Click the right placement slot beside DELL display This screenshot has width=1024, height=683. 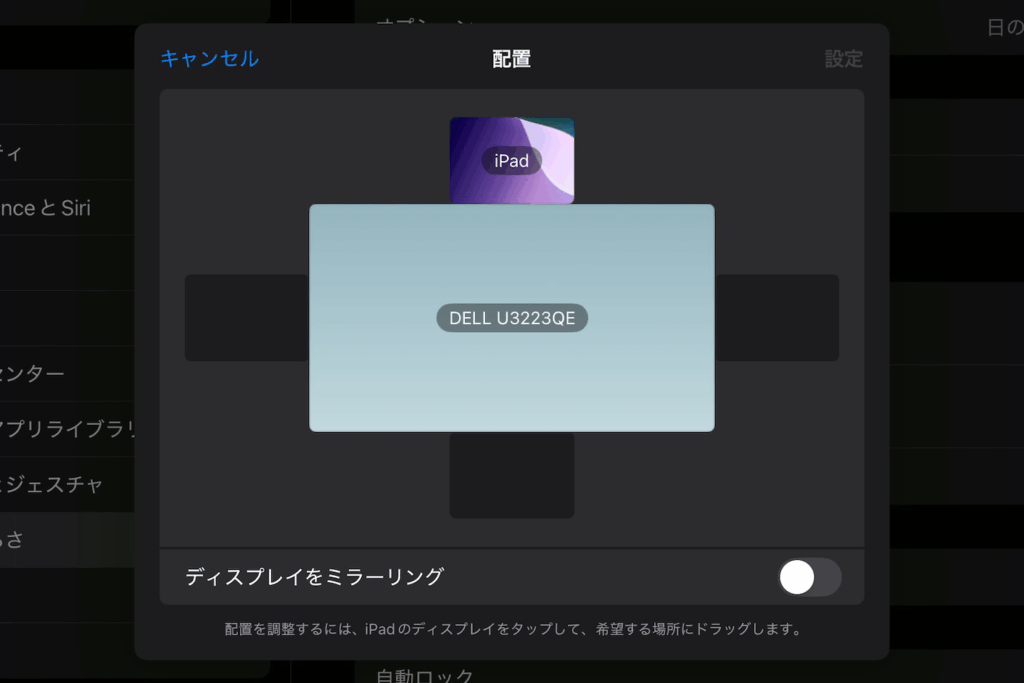click(x=777, y=318)
